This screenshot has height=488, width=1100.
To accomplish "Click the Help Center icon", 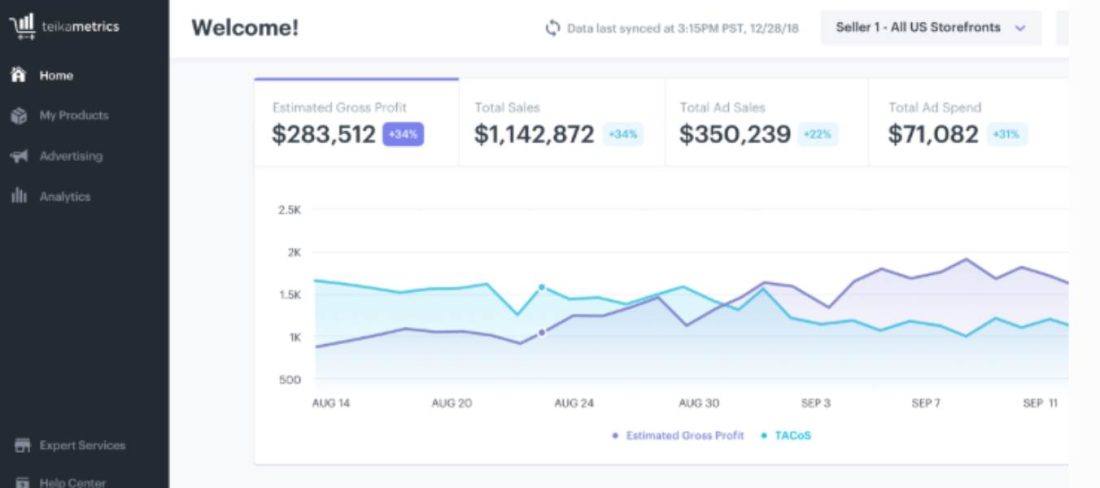I will tap(22, 482).
